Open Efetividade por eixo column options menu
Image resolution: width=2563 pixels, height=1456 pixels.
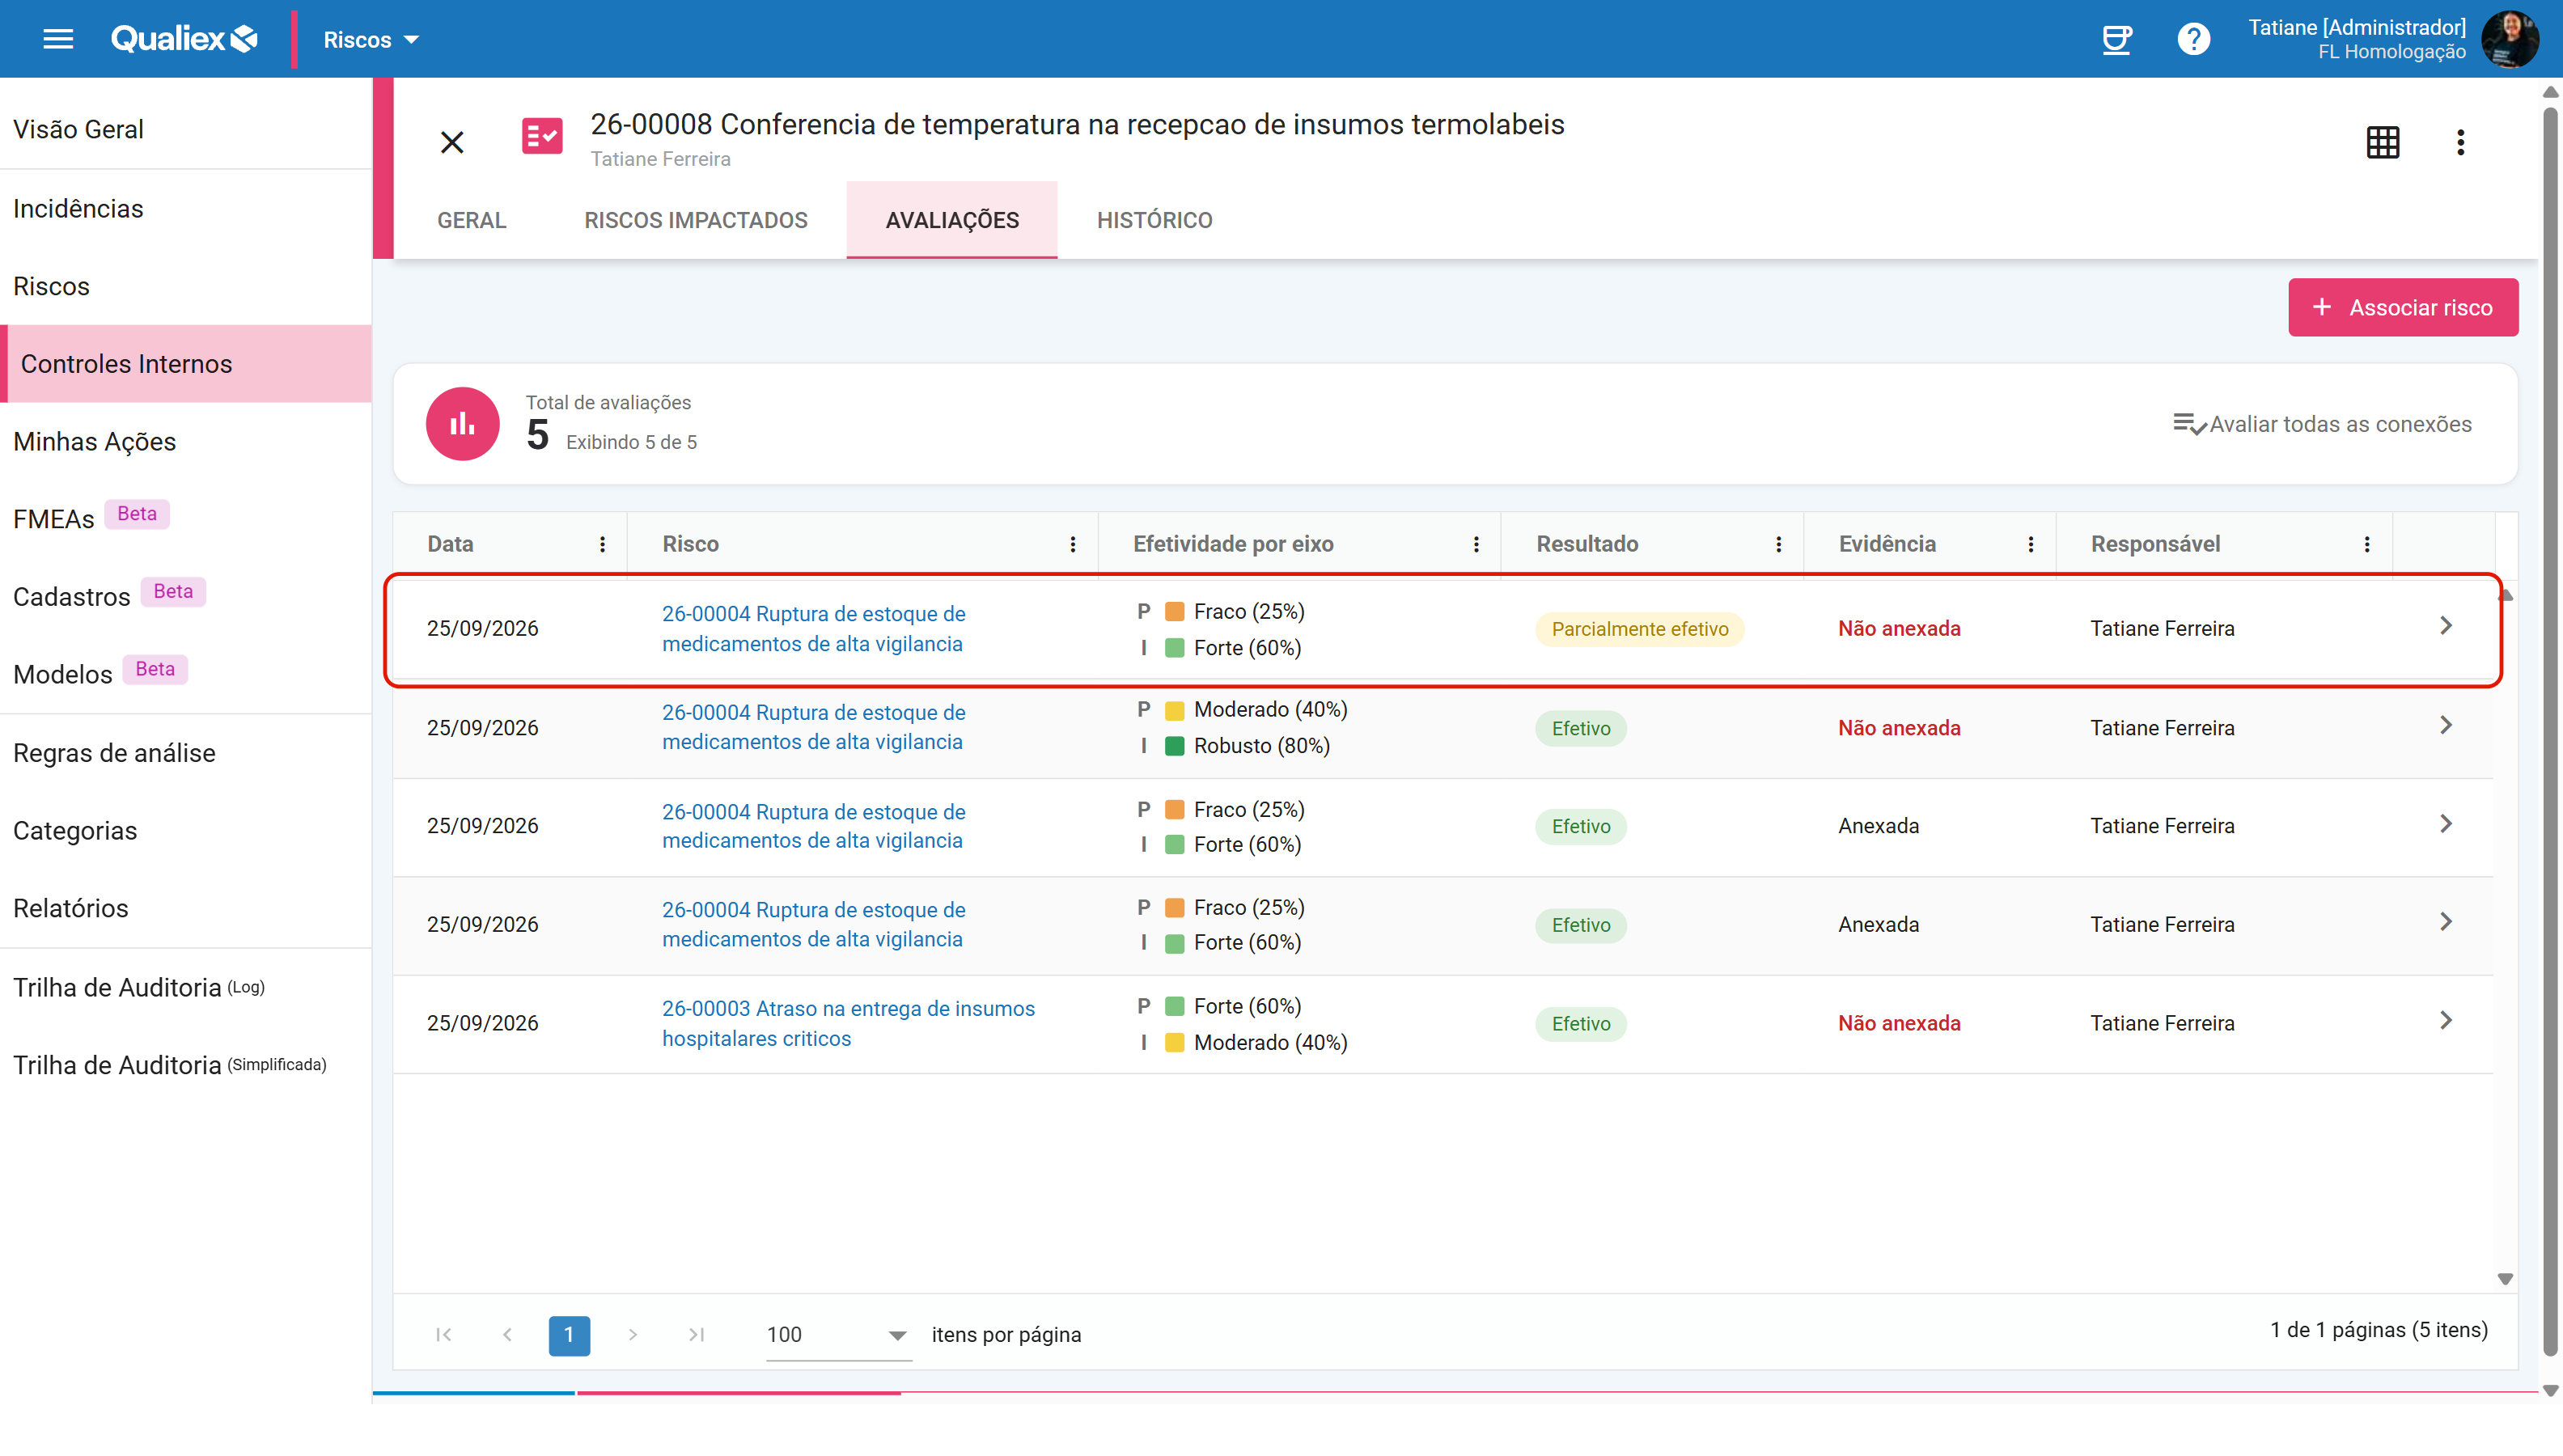pyautogui.click(x=1475, y=544)
